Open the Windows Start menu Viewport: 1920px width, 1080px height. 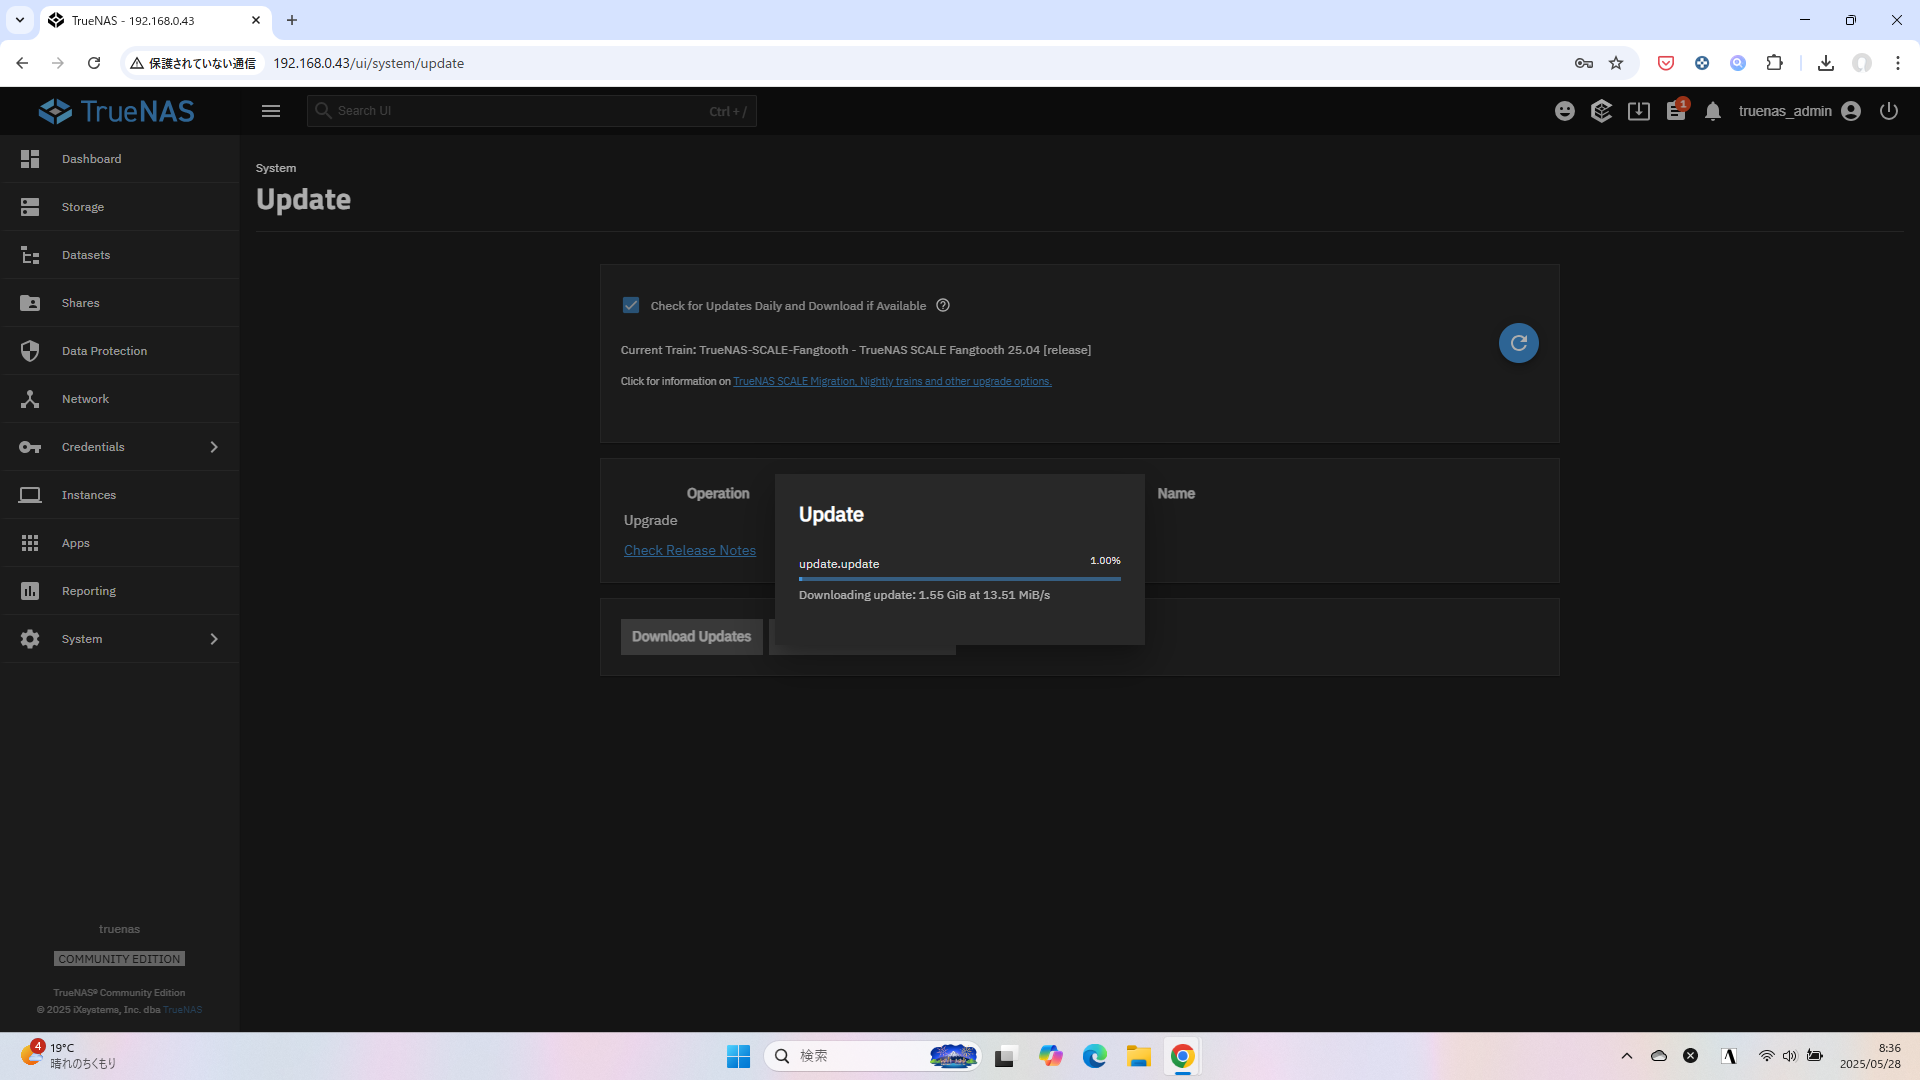click(x=739, y=1056)
